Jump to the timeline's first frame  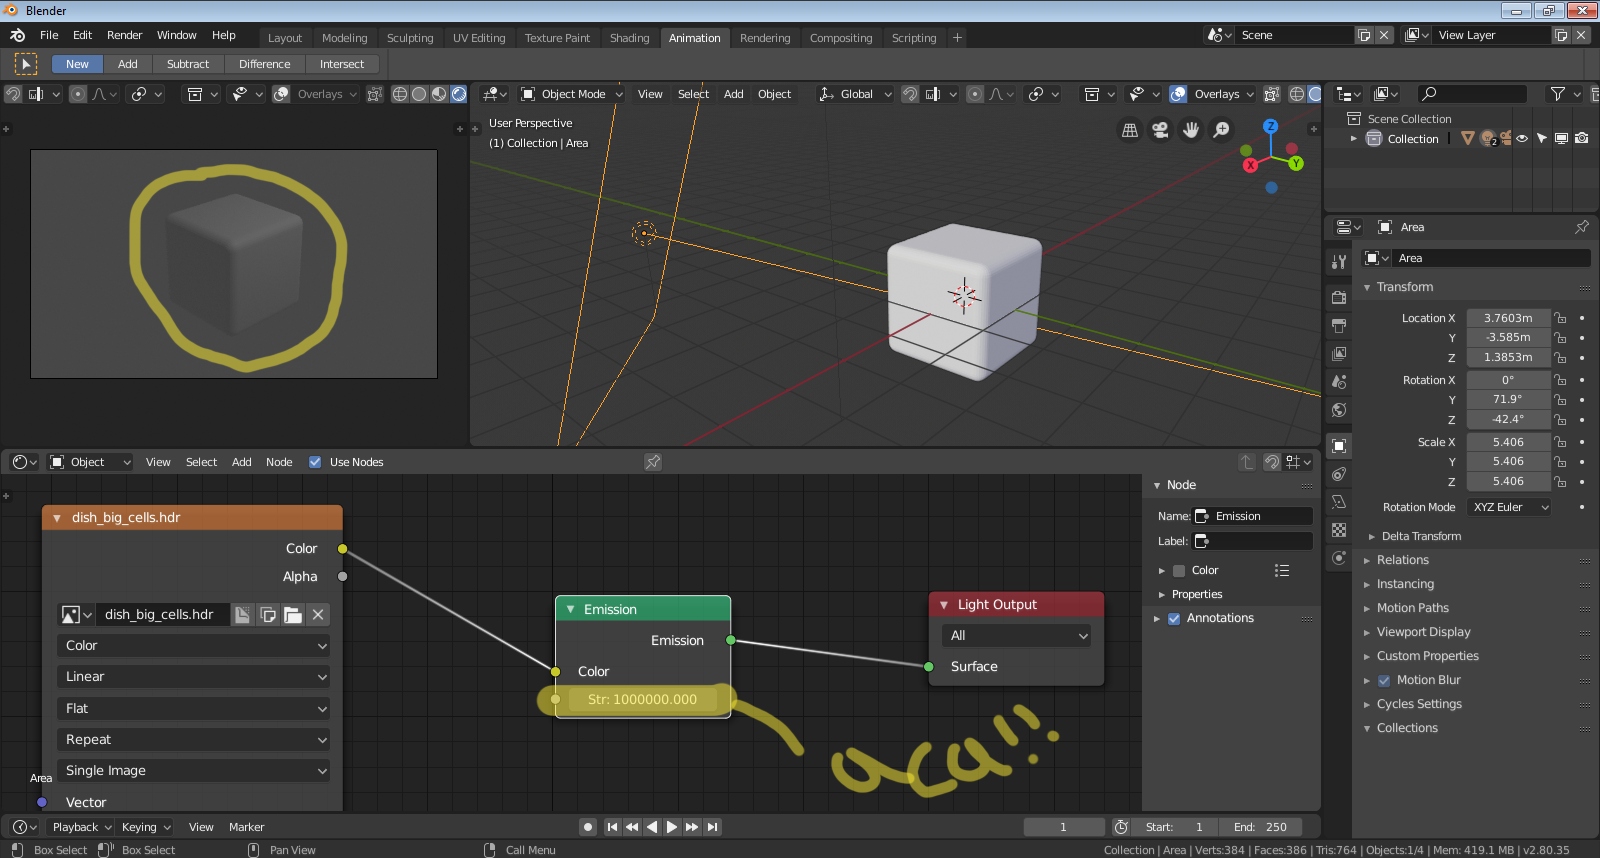(x=612, y=827)
